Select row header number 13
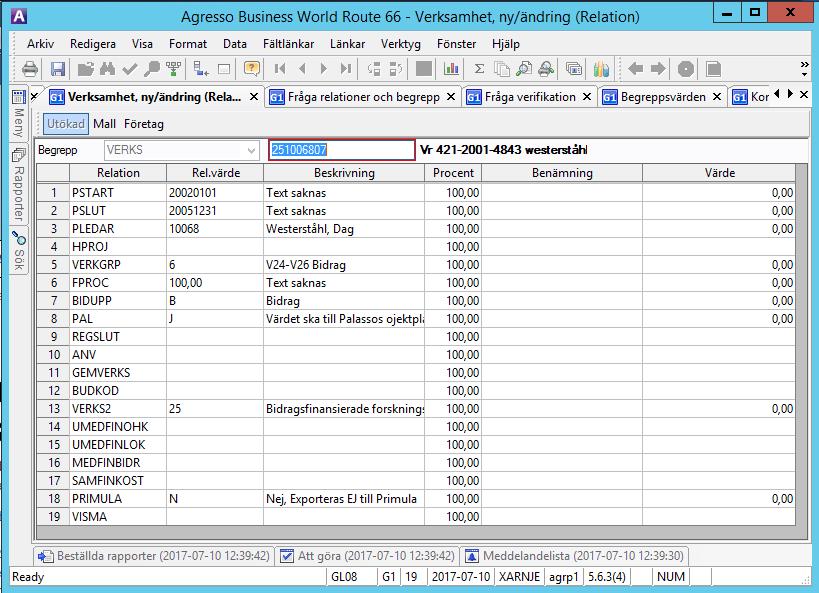Image resolution: width=819 pixels, height=593 pixels. pyautogui.click(x=53, y=409)
